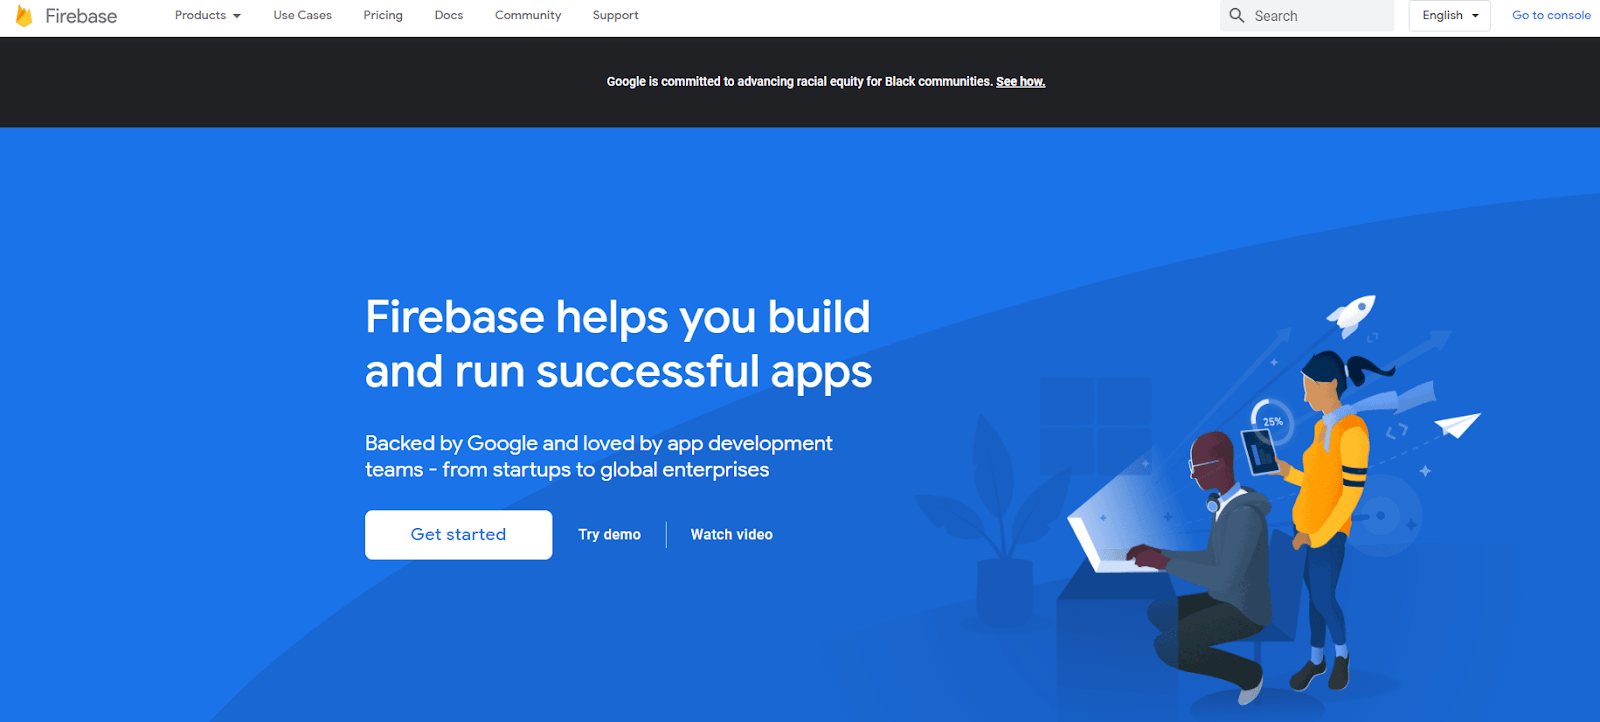This screenshot has height=722, width=1600.
Task: Open the English language selector
Action: pyautogui.click(x=1450, y=15)
